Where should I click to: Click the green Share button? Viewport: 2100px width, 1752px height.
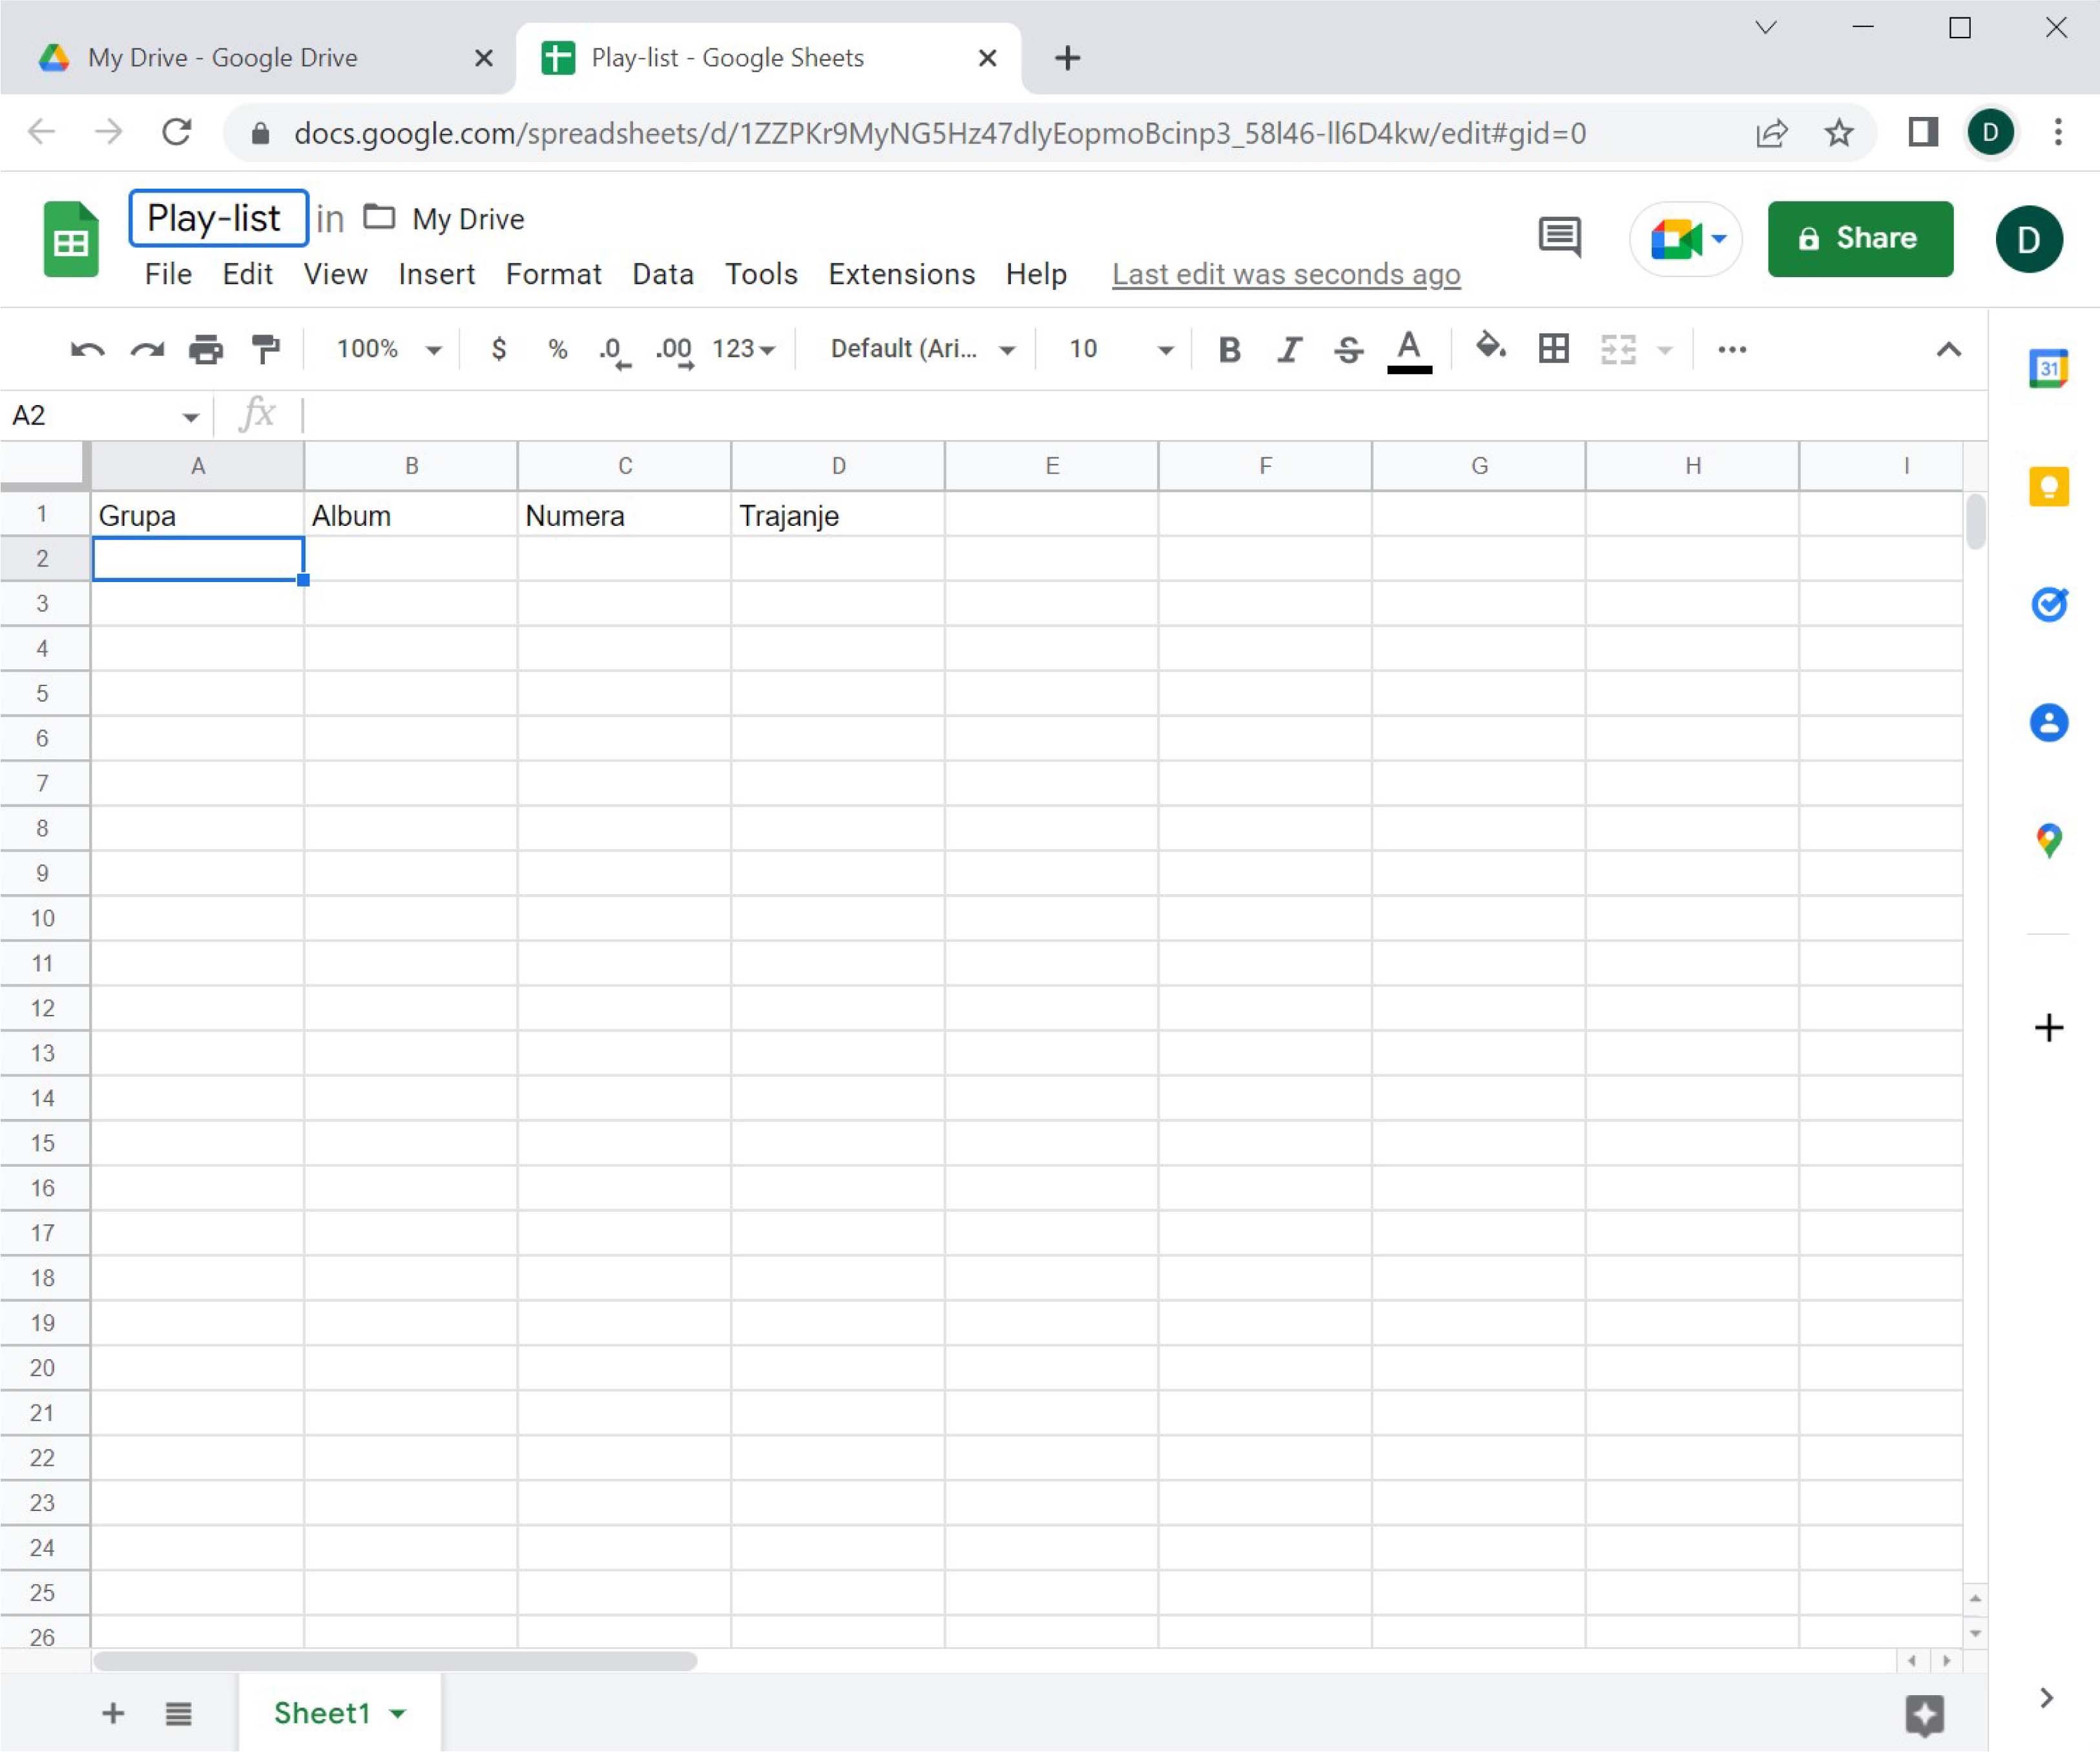(1859, 238)
